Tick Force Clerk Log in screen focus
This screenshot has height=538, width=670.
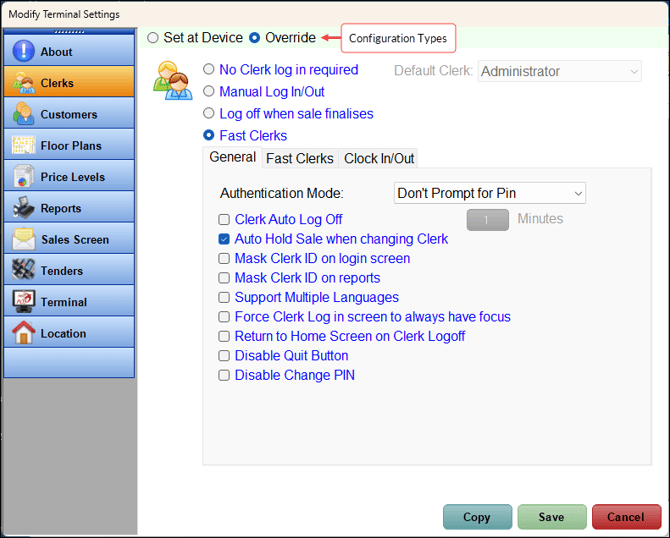pyautogui.click(x=224, y=317)
